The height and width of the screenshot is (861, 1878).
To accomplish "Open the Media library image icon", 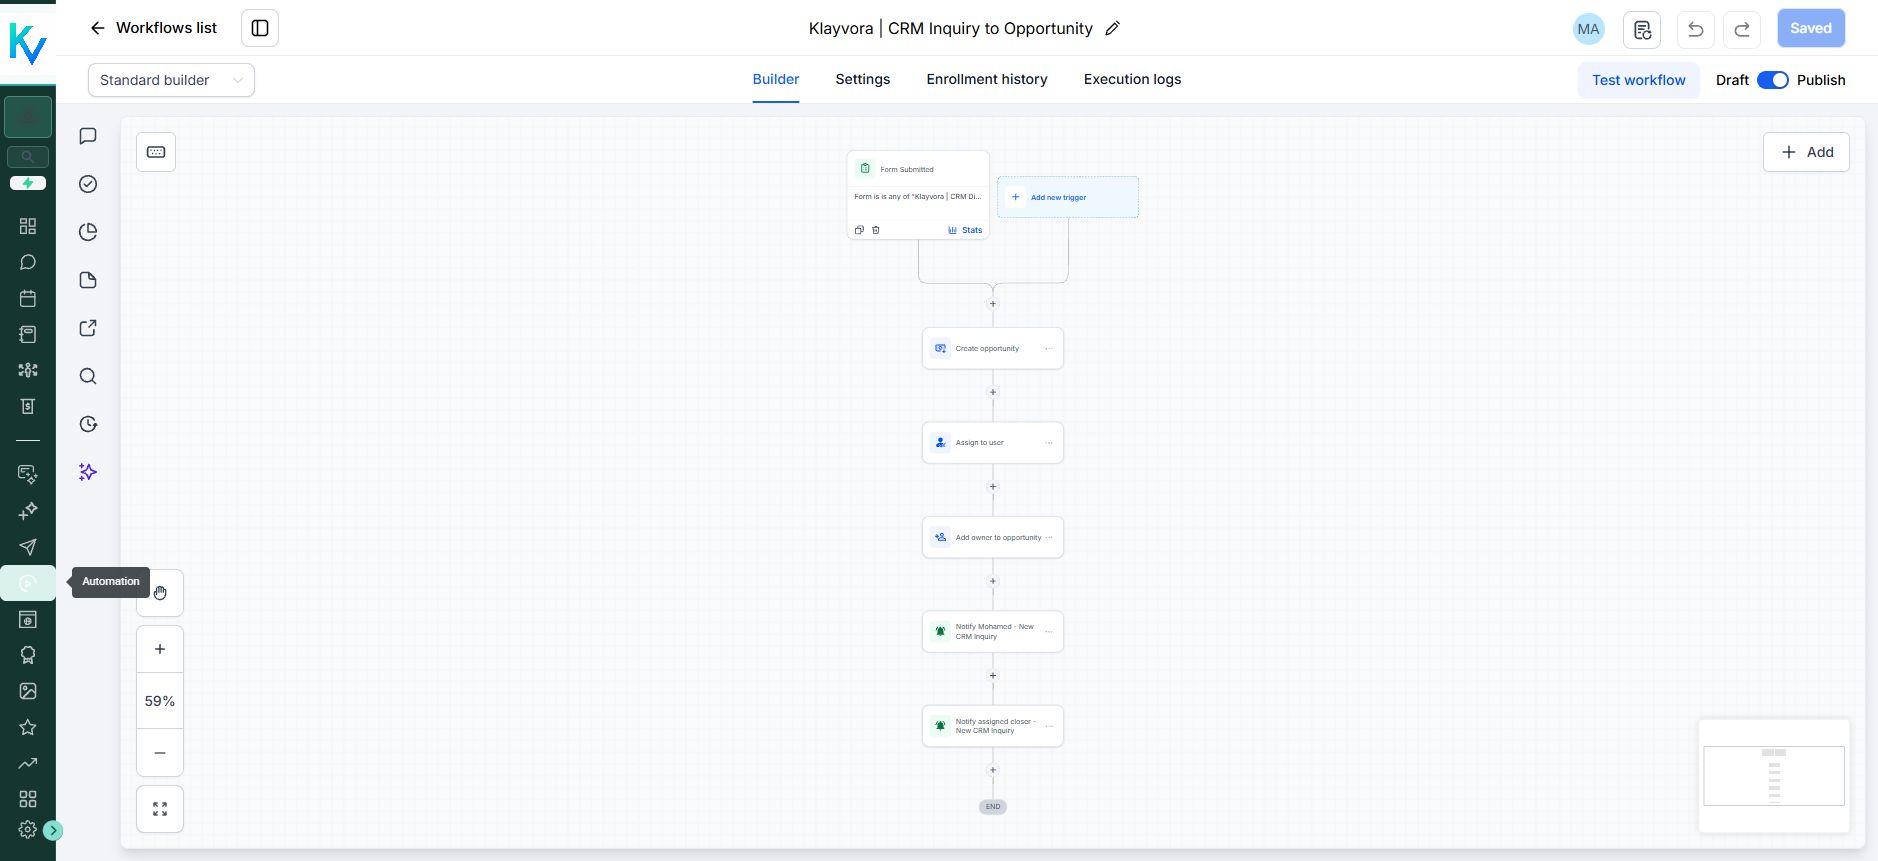I will [28, 691].
